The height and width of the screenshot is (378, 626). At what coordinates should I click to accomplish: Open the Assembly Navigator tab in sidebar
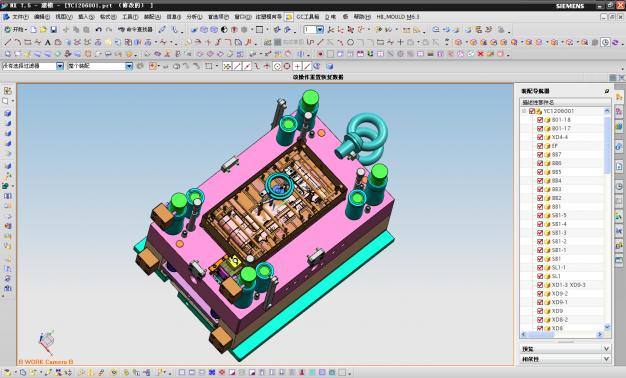click(619, 97)
